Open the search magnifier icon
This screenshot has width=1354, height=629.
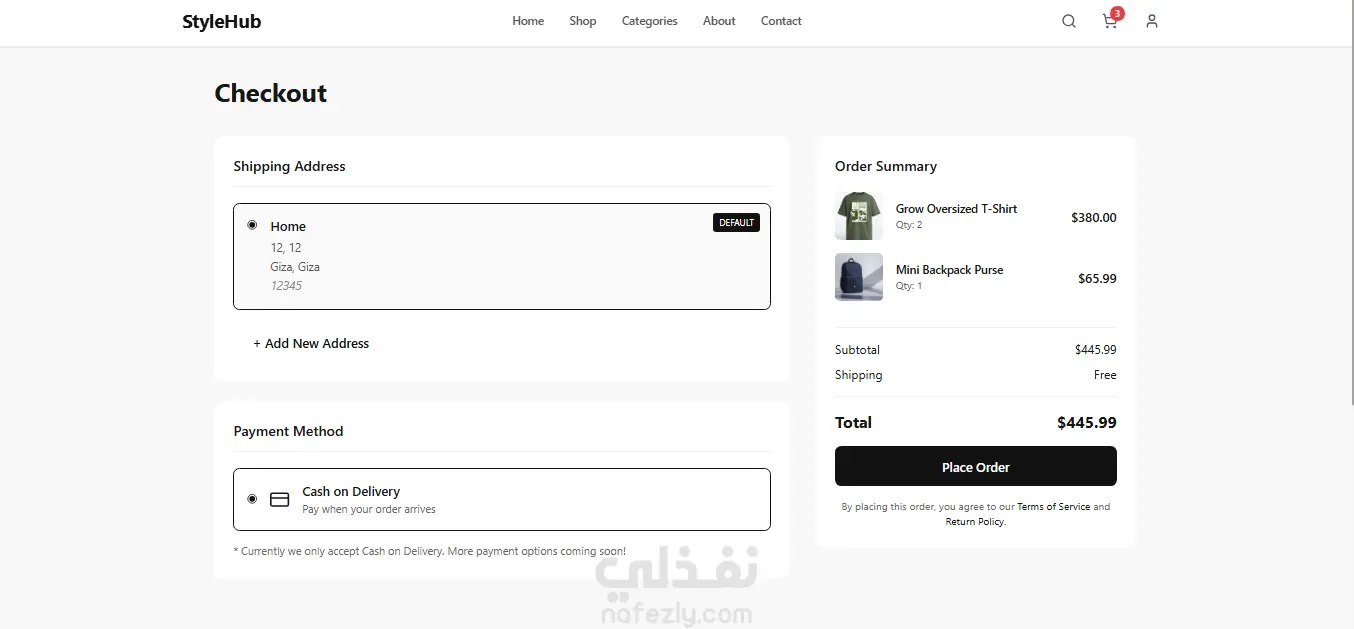pos(1069,21)
